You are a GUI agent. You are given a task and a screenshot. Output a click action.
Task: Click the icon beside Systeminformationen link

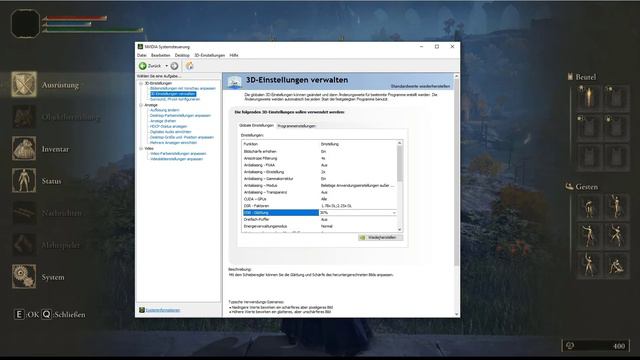point(142,310)
